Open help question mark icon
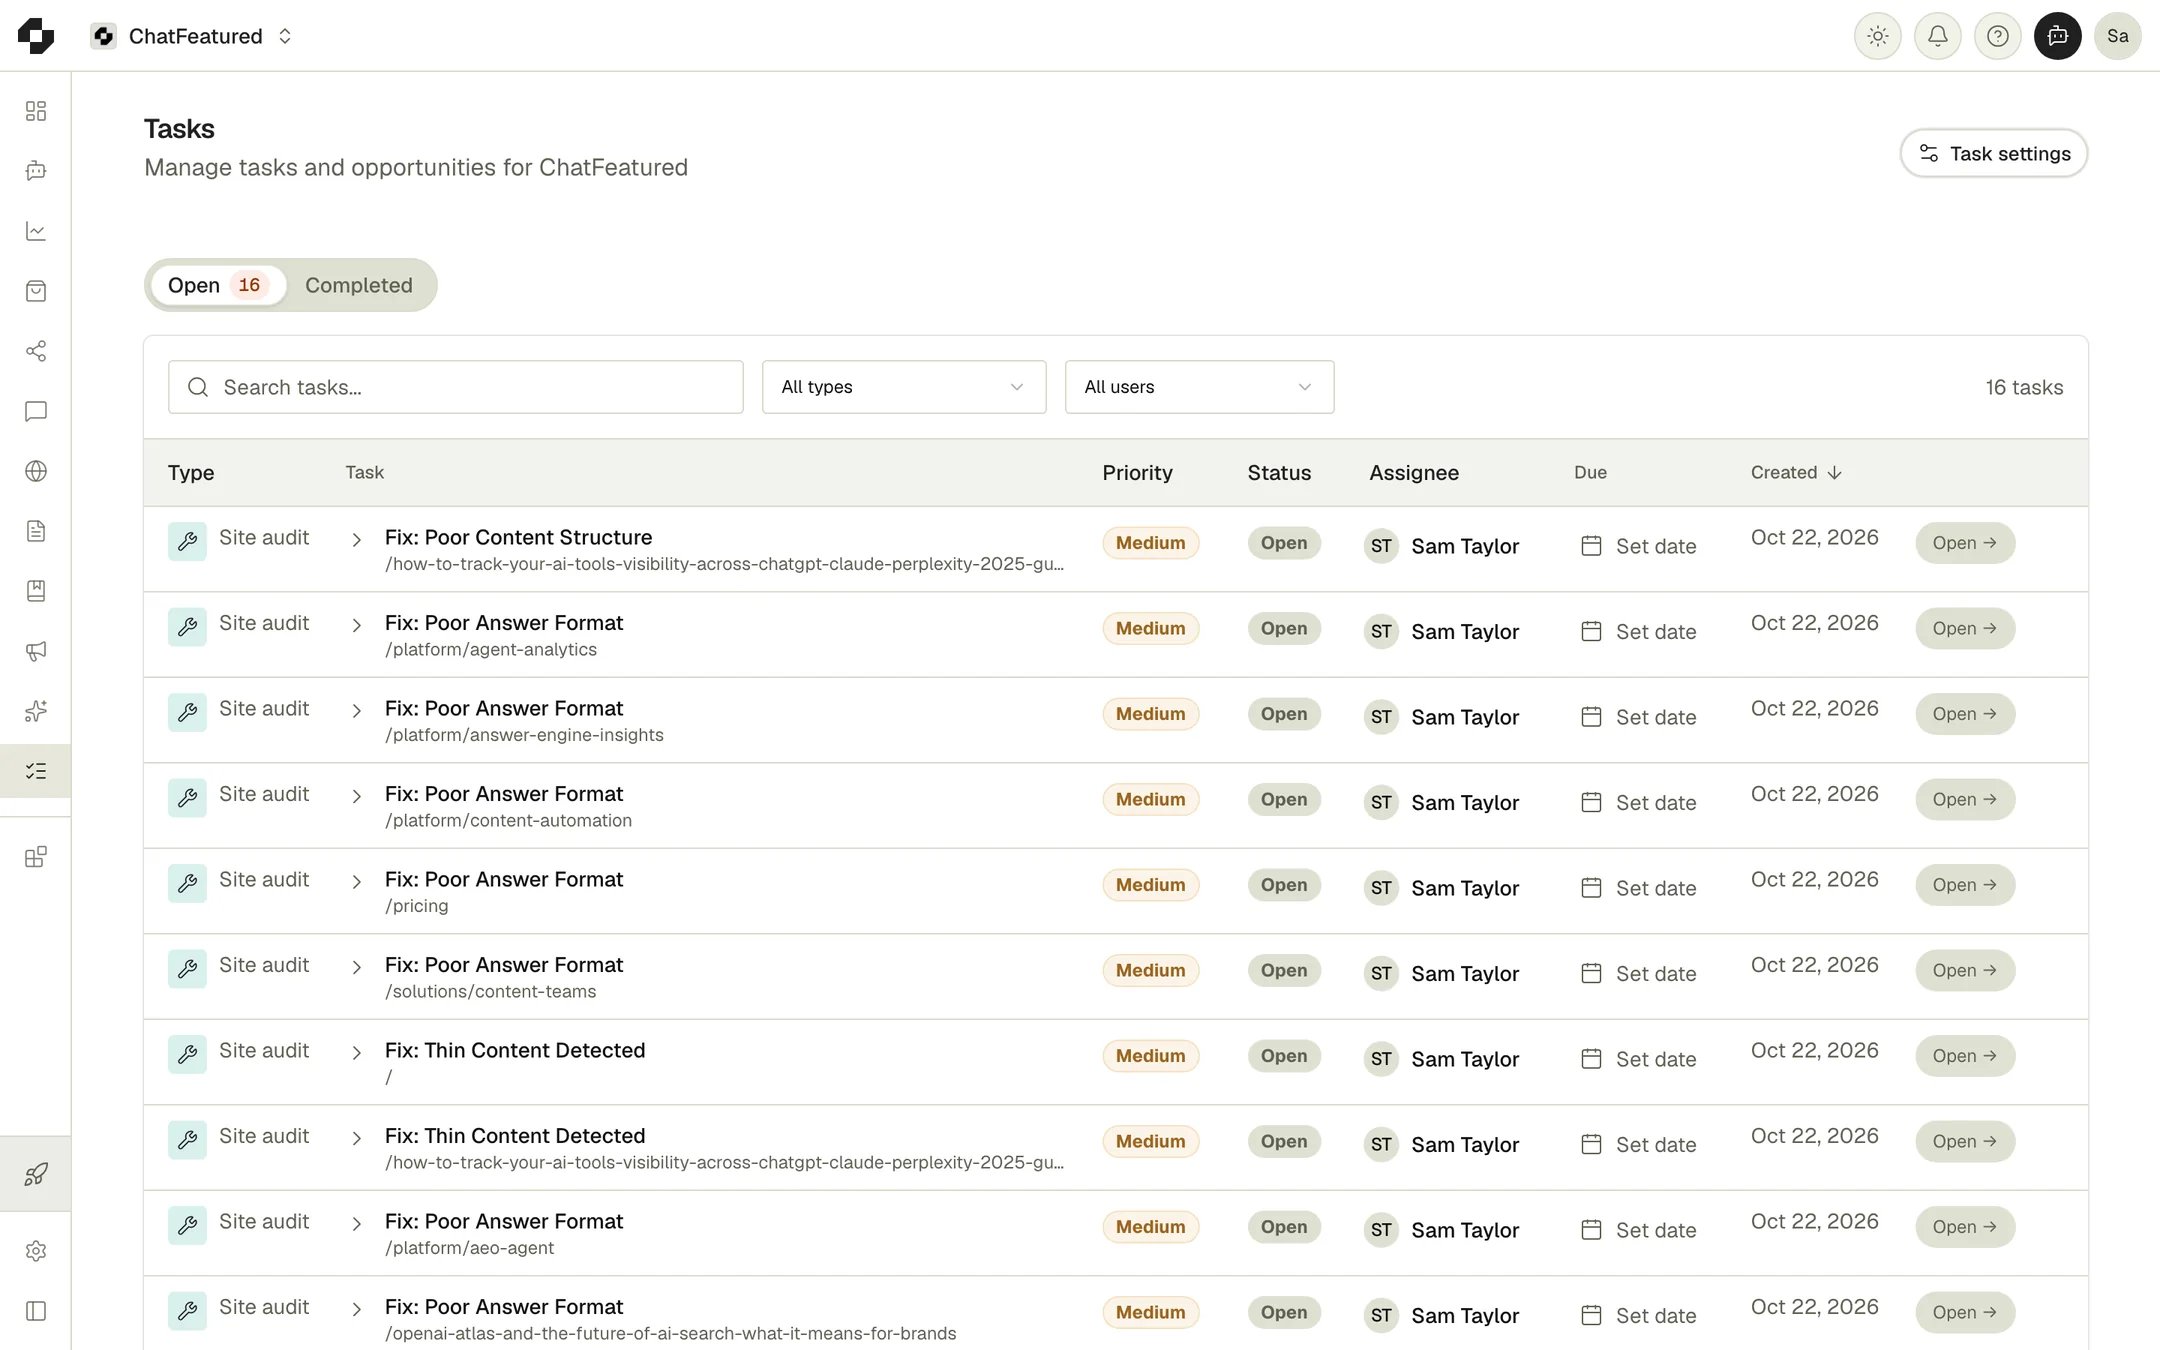Image resolution: width=2160 pixels, height=1350 pixels. click(x=1997, y=36)
